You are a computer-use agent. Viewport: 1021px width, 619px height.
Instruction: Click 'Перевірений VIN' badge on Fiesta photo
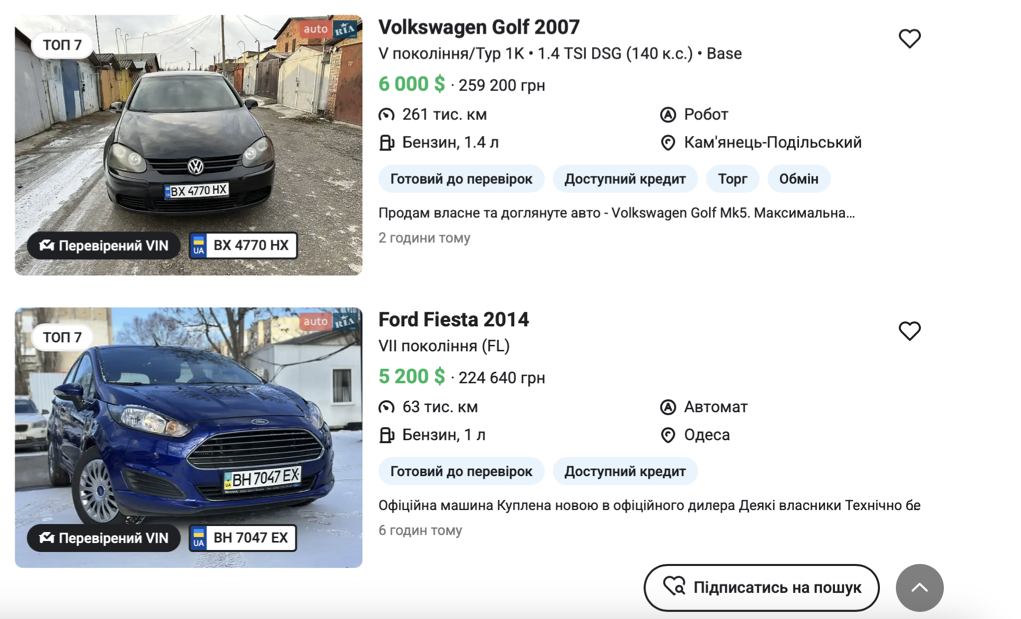pyautogui.click(x=104, y=538)
